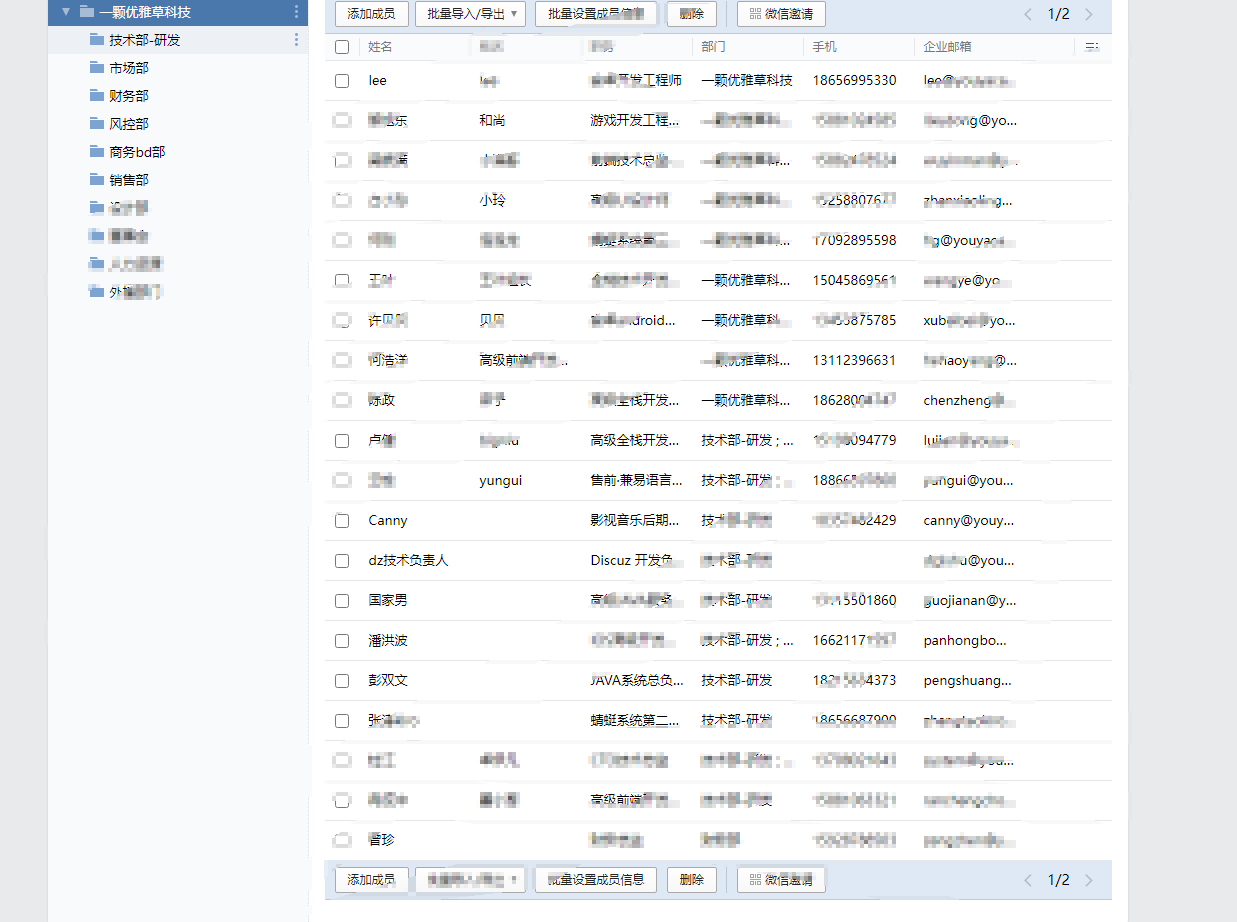The image size is (1237, 922).
Task: Open the 商务bd部 department
Action: coord(137,152)
